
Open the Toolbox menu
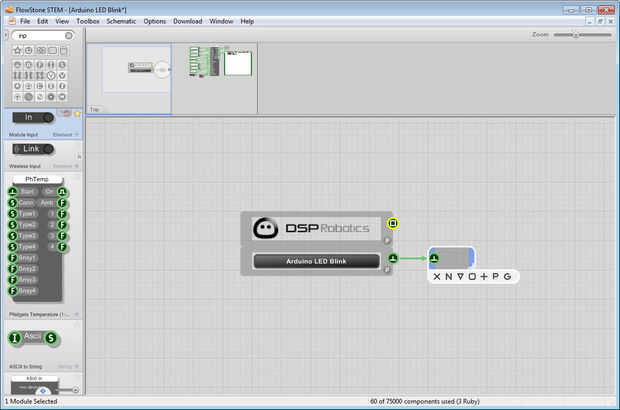click(x=88, y=21)
